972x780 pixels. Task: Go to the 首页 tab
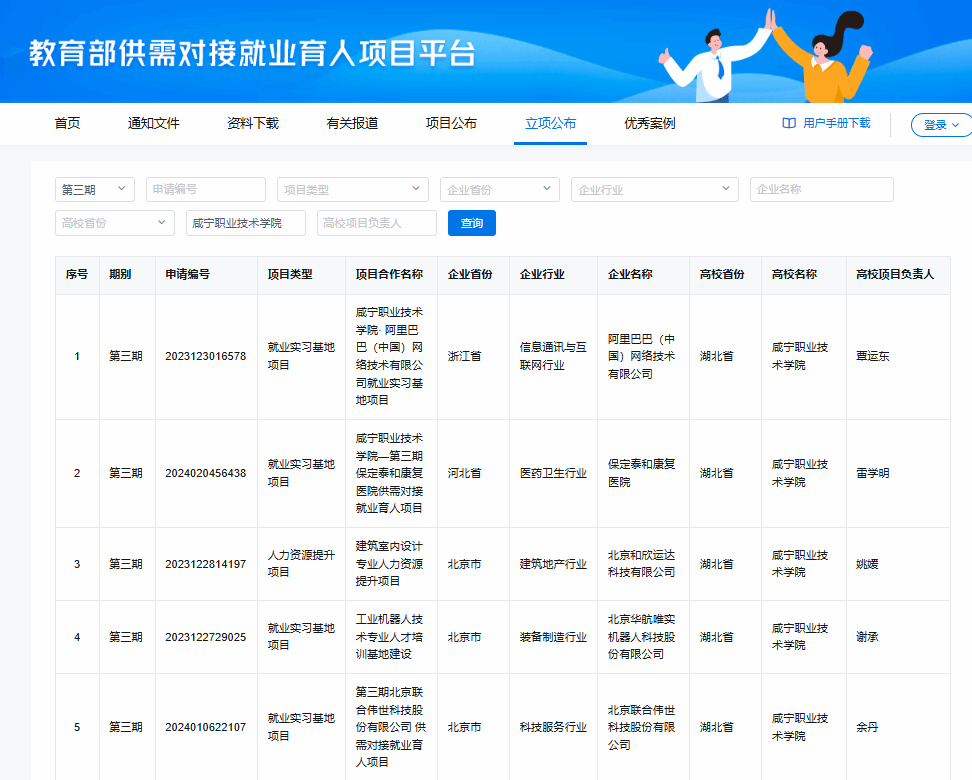pyautogui.click(x=67, y=124)
